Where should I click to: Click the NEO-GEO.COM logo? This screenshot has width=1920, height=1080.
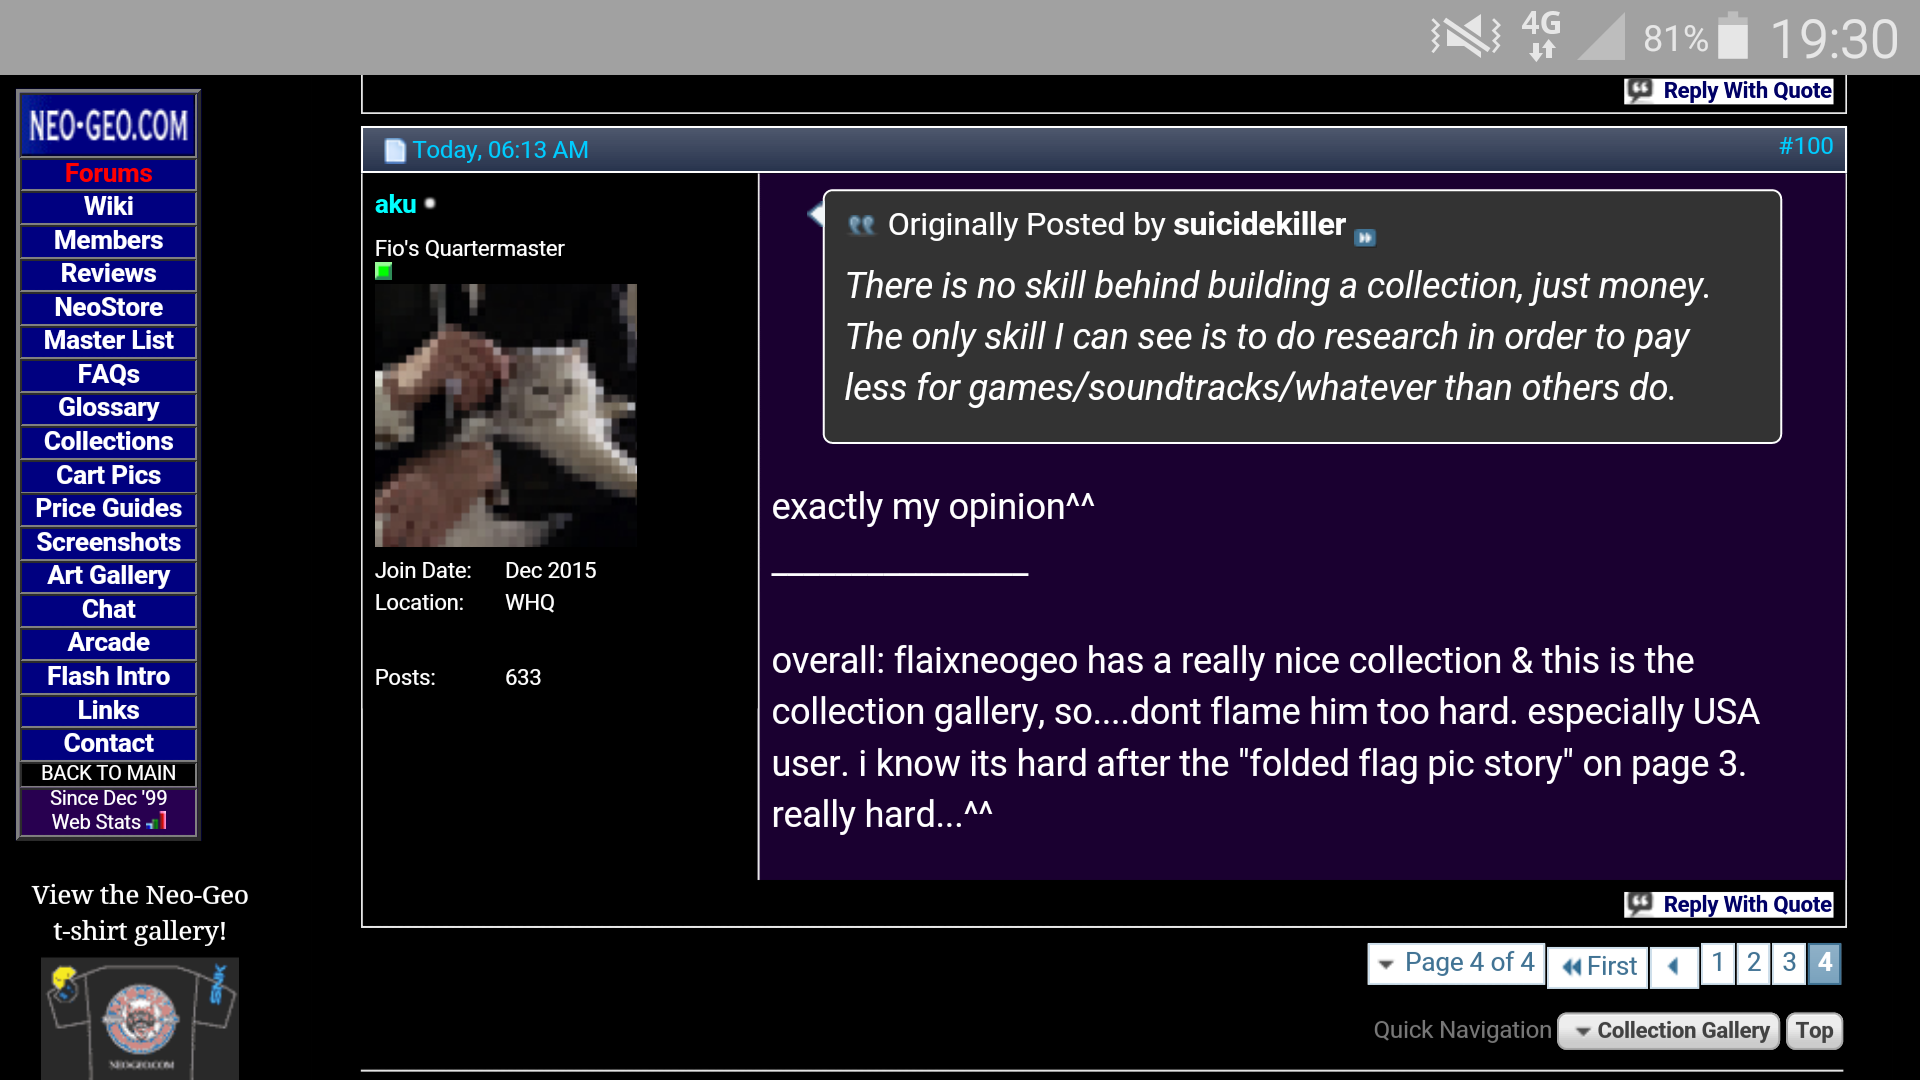[x=108, y=126]
